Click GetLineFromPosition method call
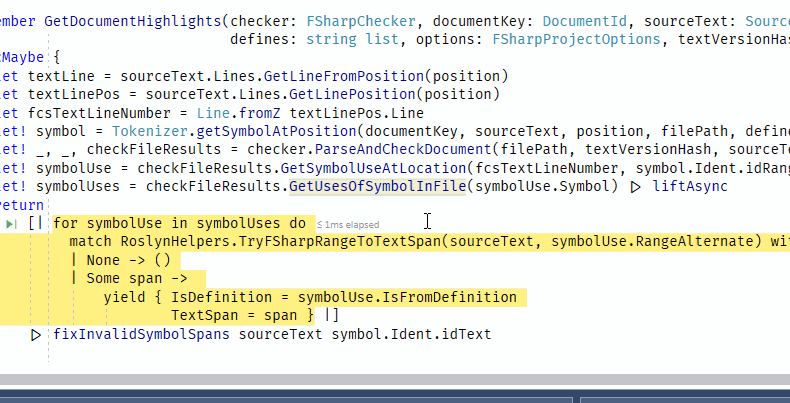Image resolution: width=790 pixels, height=403 pixels. coord(344,76)
